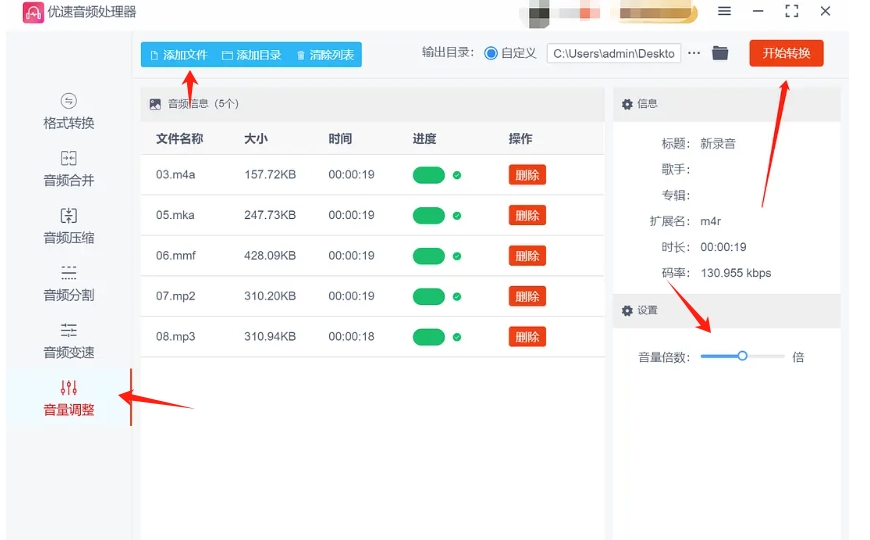Click the 130.955 kbps bitrate value
Image resolution: width=870 pixels, height=540 pixels.
tap(736, 272)
